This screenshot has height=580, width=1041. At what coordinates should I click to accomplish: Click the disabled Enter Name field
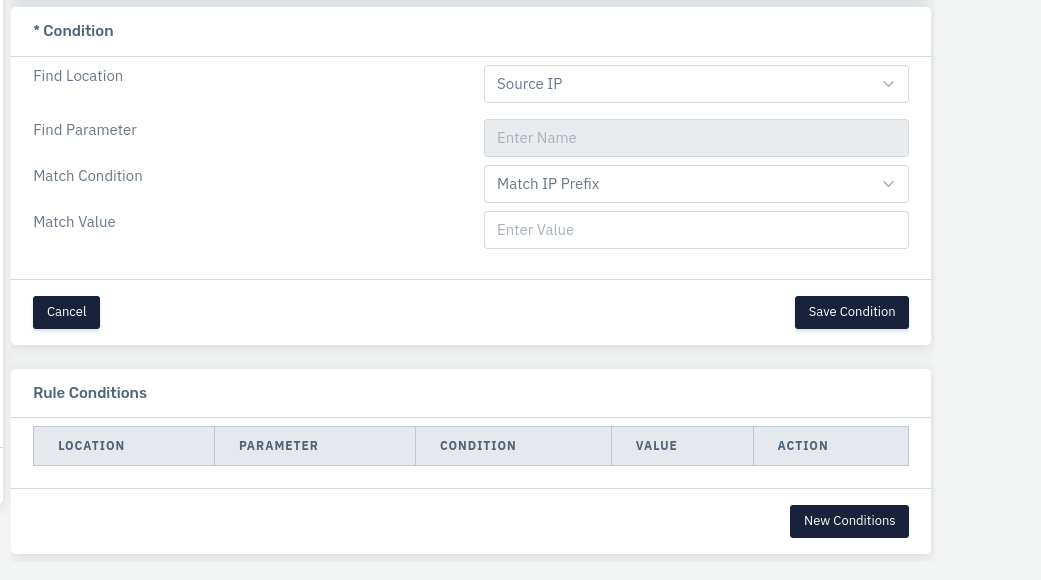click(696, 138)
